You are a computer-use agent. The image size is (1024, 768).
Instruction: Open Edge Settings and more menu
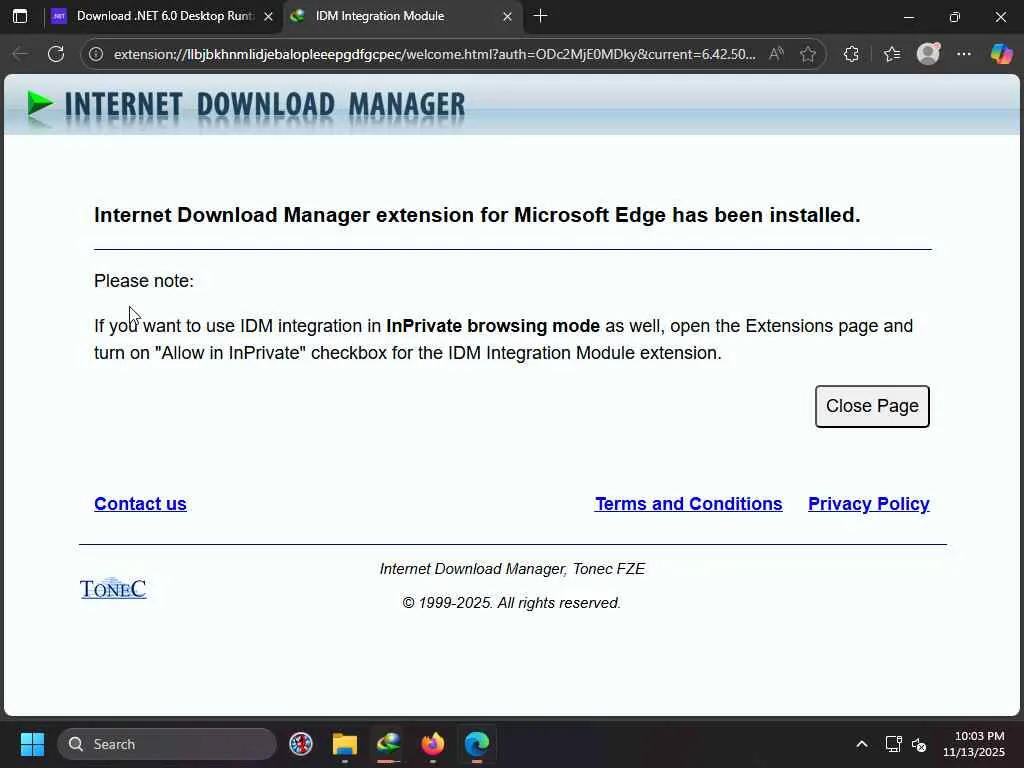(x=964, y=54)
